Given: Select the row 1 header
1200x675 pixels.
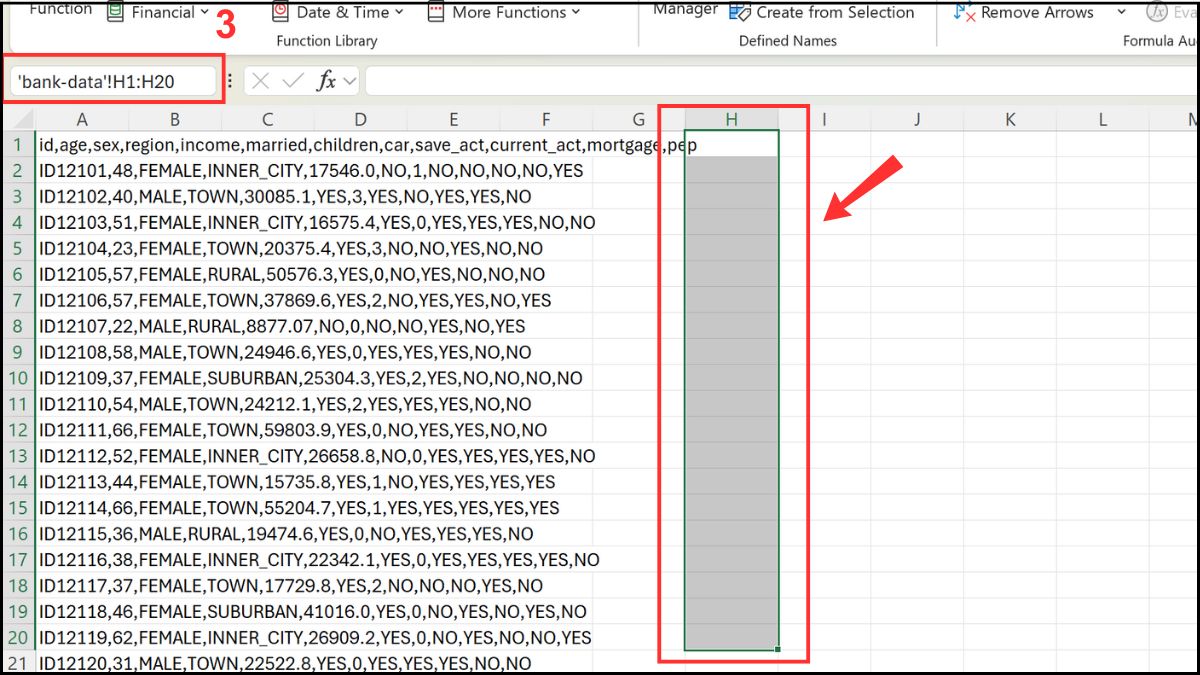Looking at the screenshot, I should pos(17,143).
